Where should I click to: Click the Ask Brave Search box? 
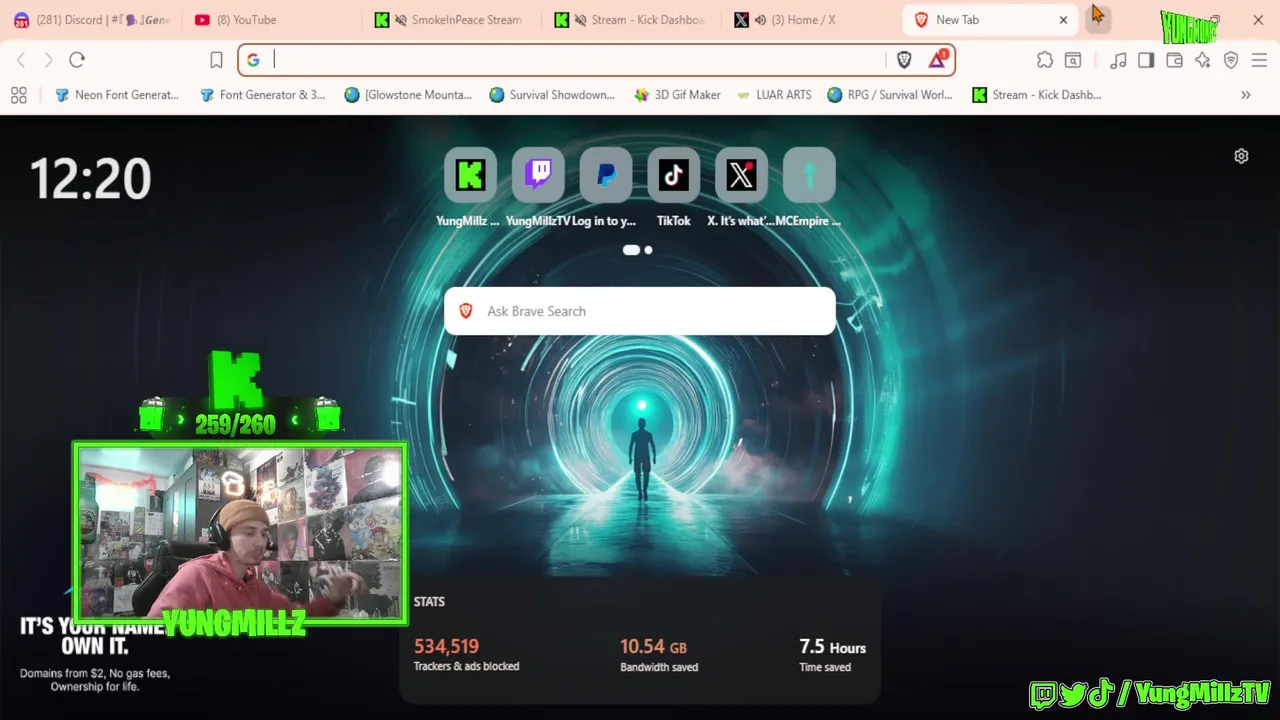point(640,311)
